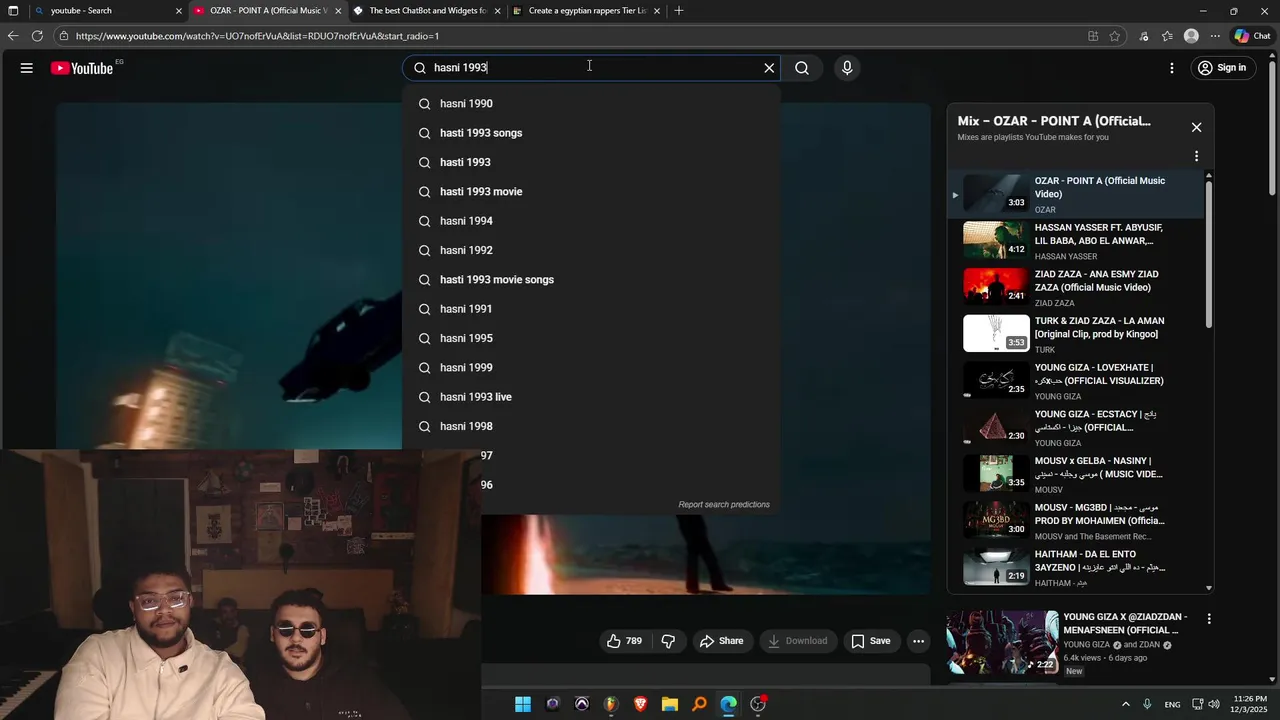Open FL Studio from taskbar
1280x720 pixels.
611,704
